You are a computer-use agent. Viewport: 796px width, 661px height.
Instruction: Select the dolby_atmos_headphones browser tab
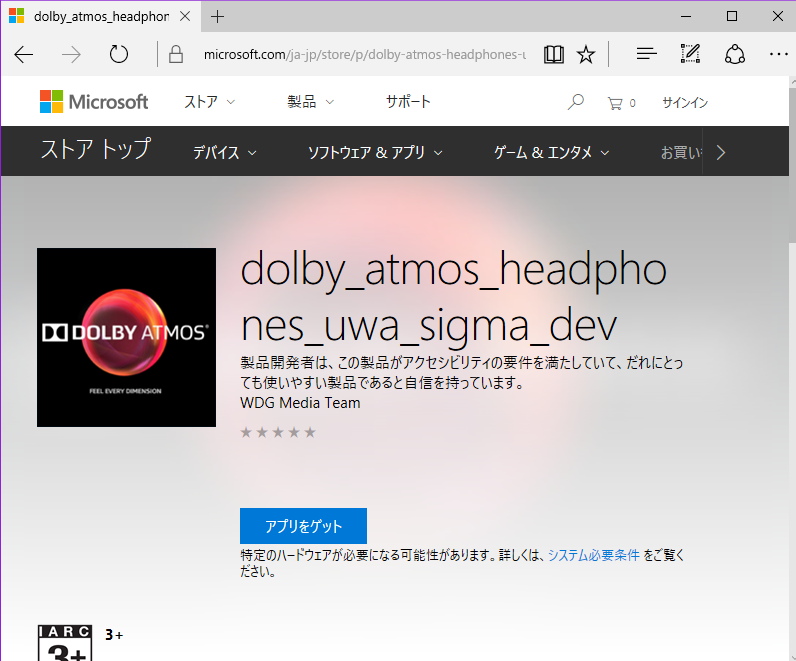click(101, 16)
